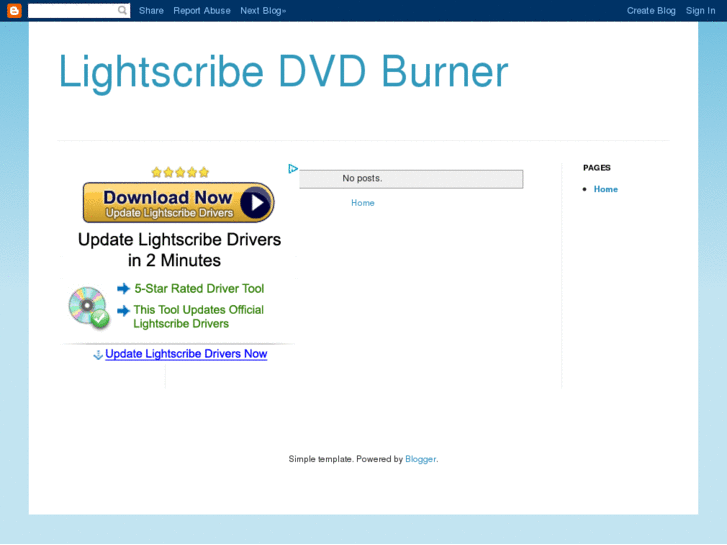The image size is (727, 545).
Task: Click This Tool Updates Official Lightscribe Drivers text
Action: click(x=198, y=316)
